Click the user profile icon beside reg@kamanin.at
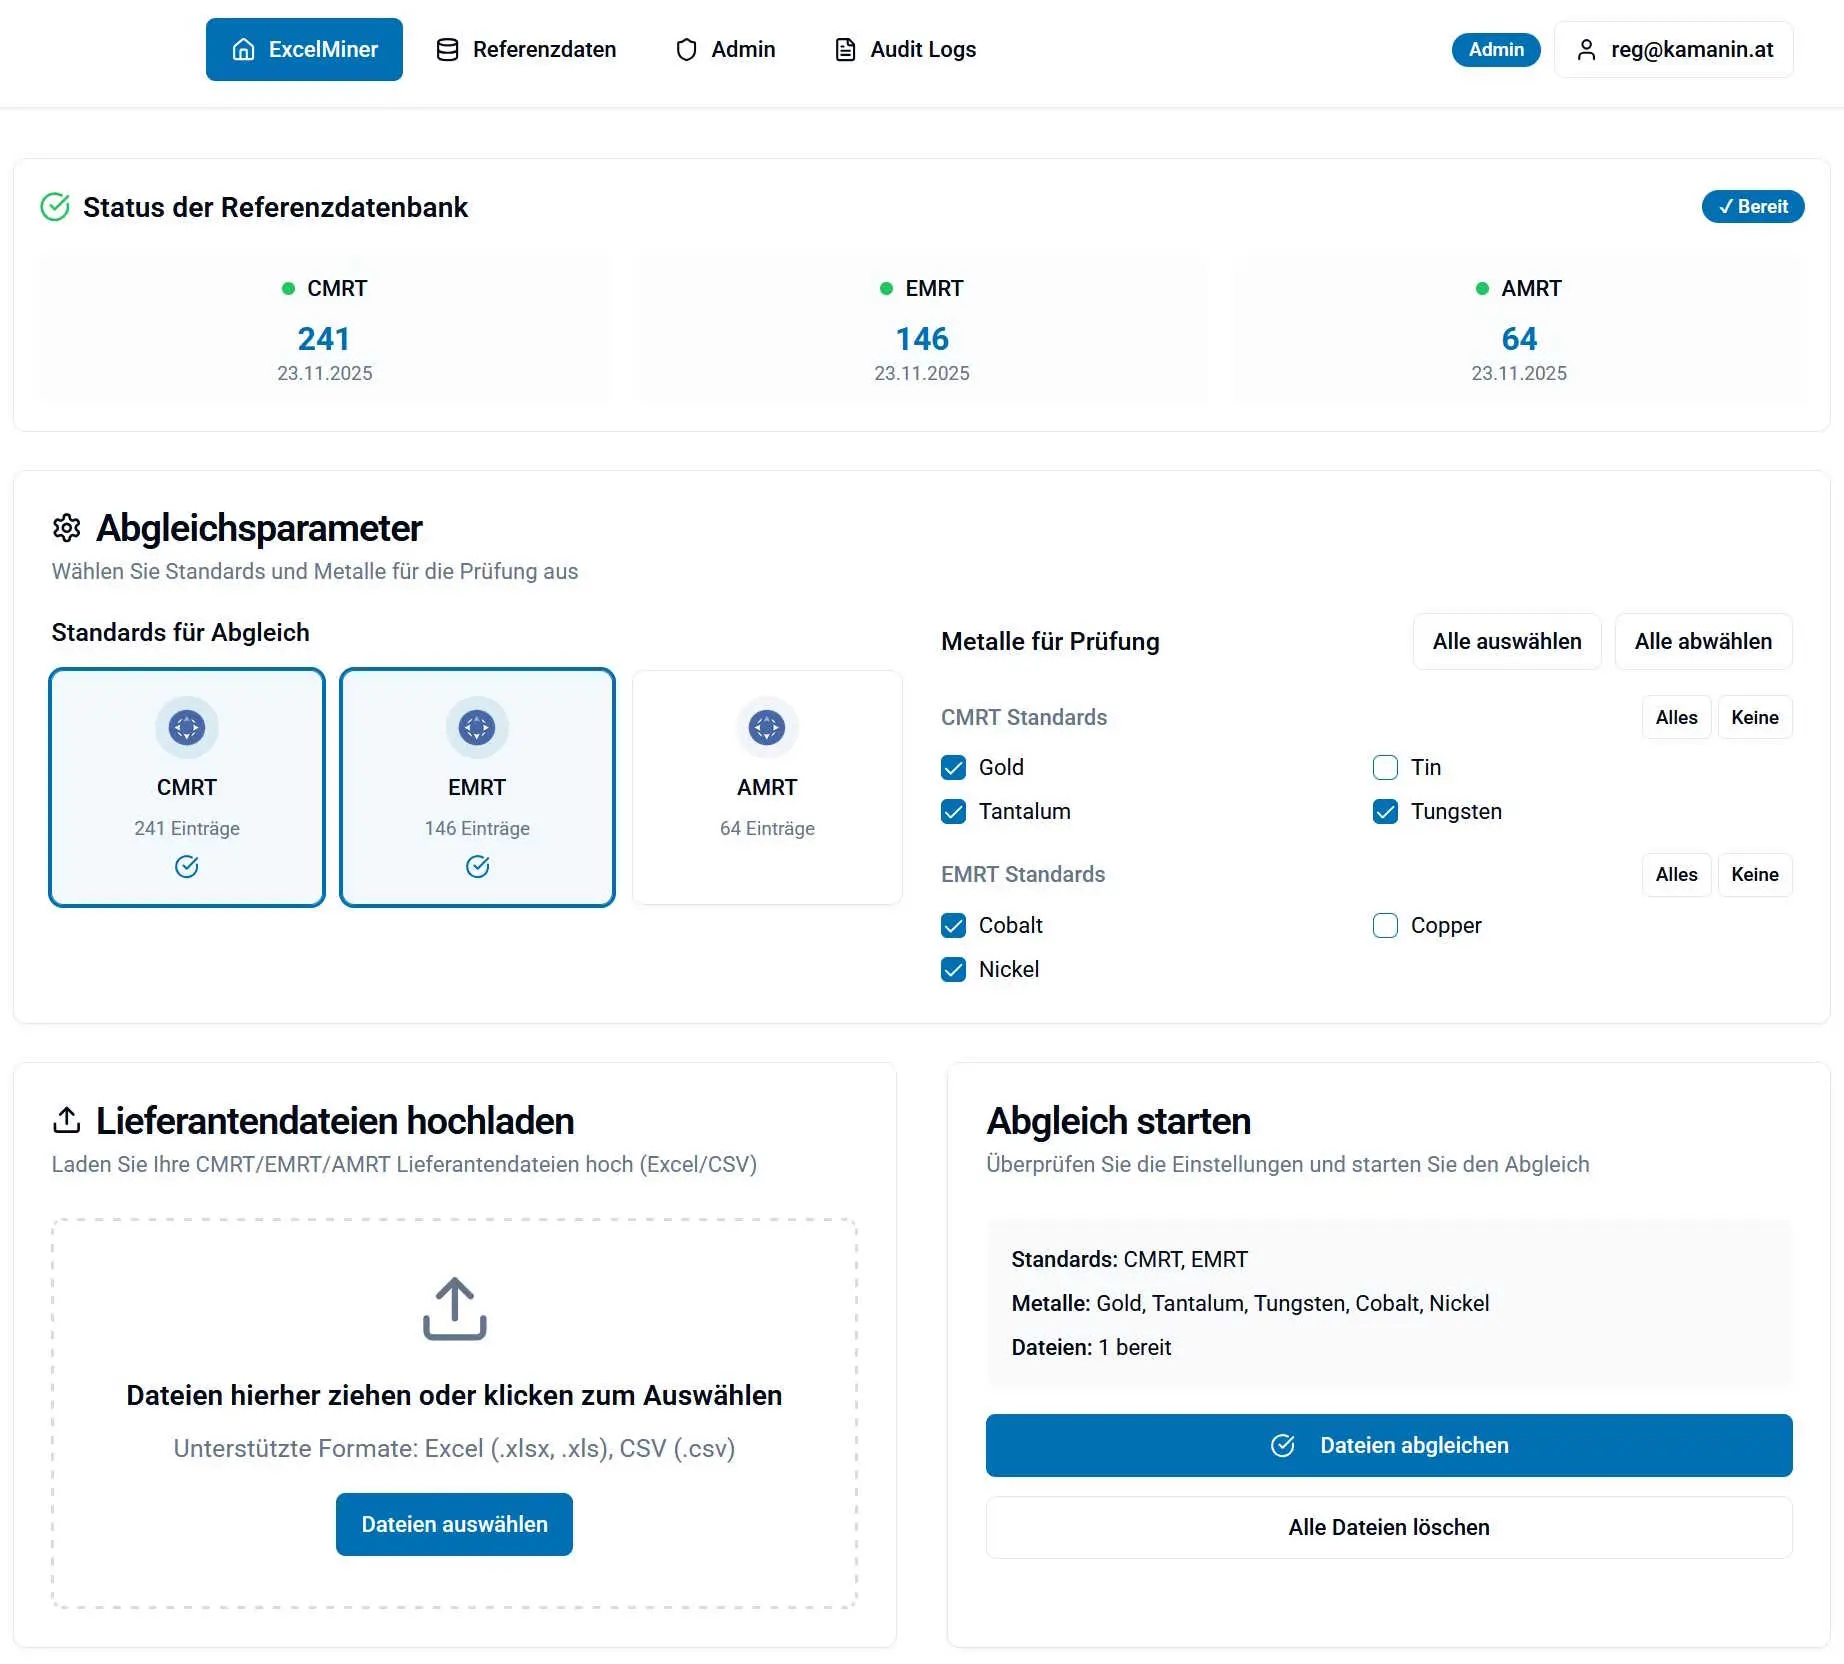This screenshot has height=1664, width=1844. (x=1586, y=50)
